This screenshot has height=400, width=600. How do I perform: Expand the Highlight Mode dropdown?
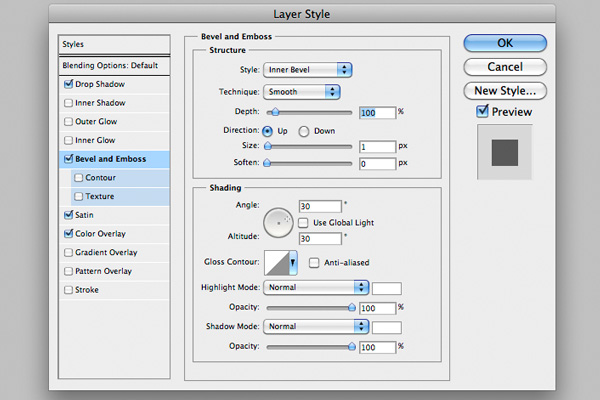click(x=315, y=286)
